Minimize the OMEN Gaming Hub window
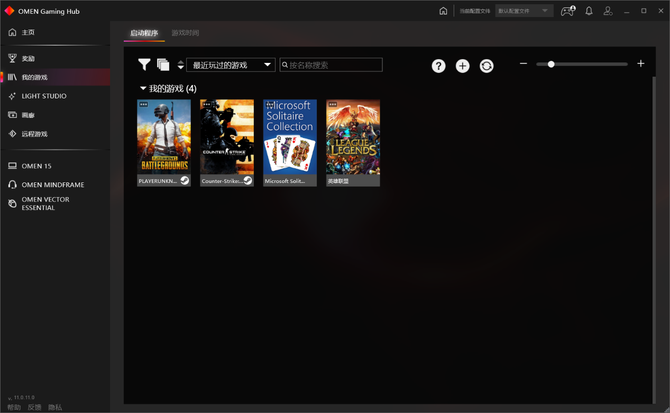The height and width of the screenshot is (413, 670). 626,11
